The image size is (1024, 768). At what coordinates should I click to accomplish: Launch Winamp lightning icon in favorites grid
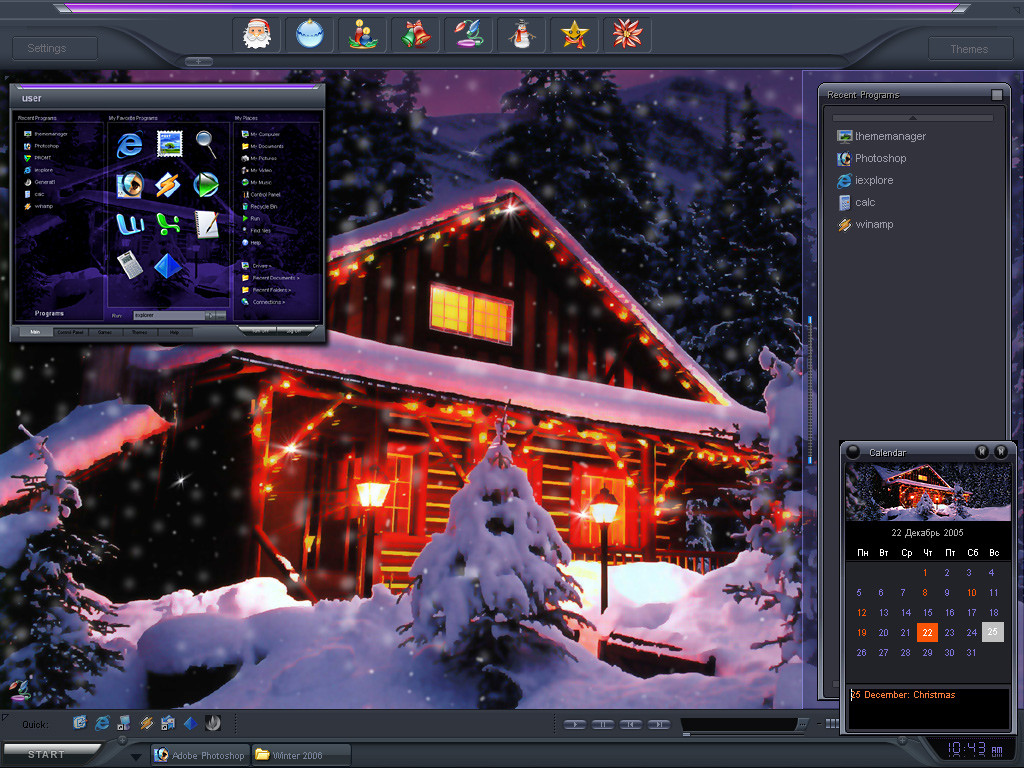coord(168,185)
